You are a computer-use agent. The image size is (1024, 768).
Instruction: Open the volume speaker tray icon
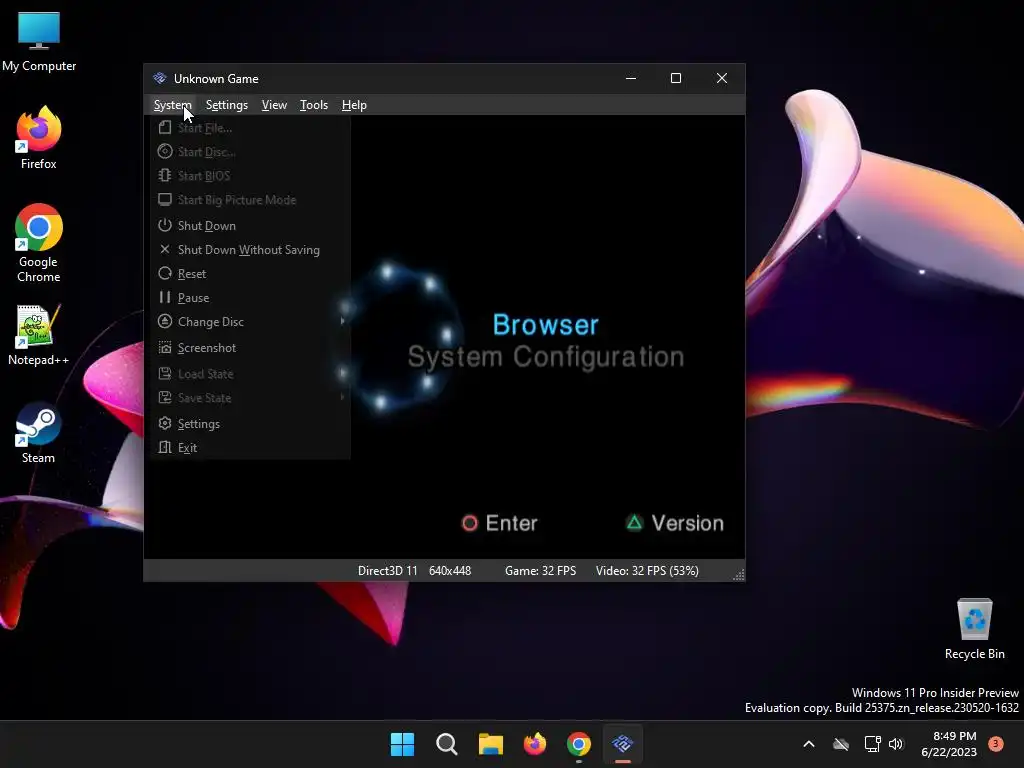pyautogui.click(x=896, y=744)
